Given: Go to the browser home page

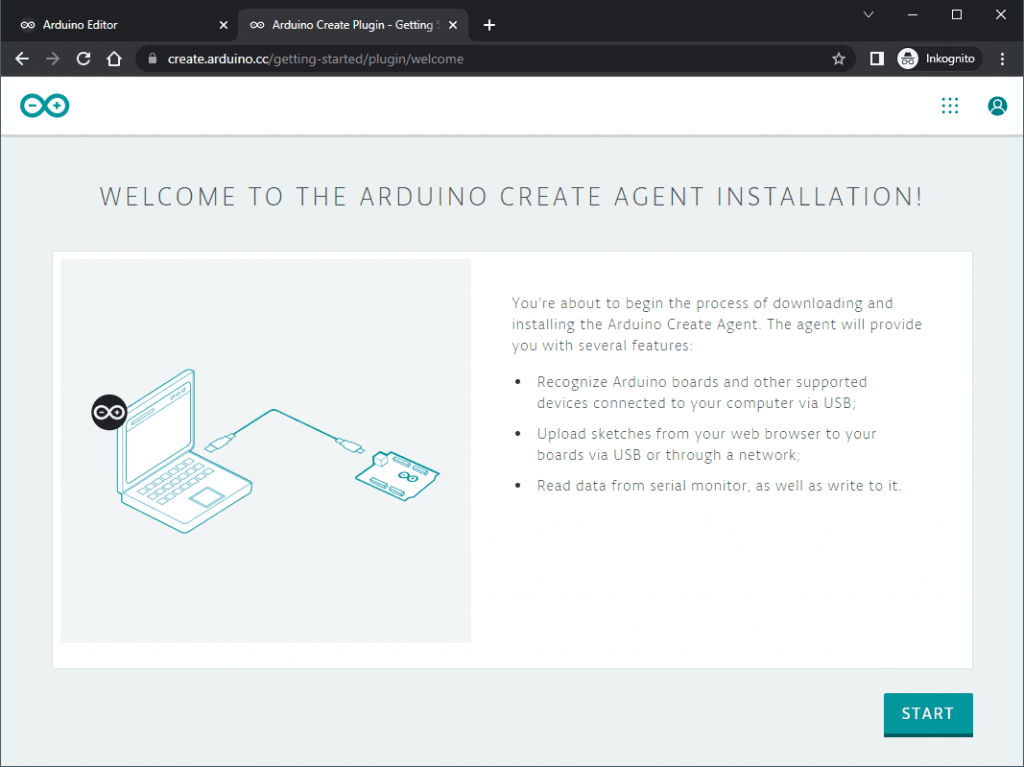Looking at the screenshot, I should point(114,59).
